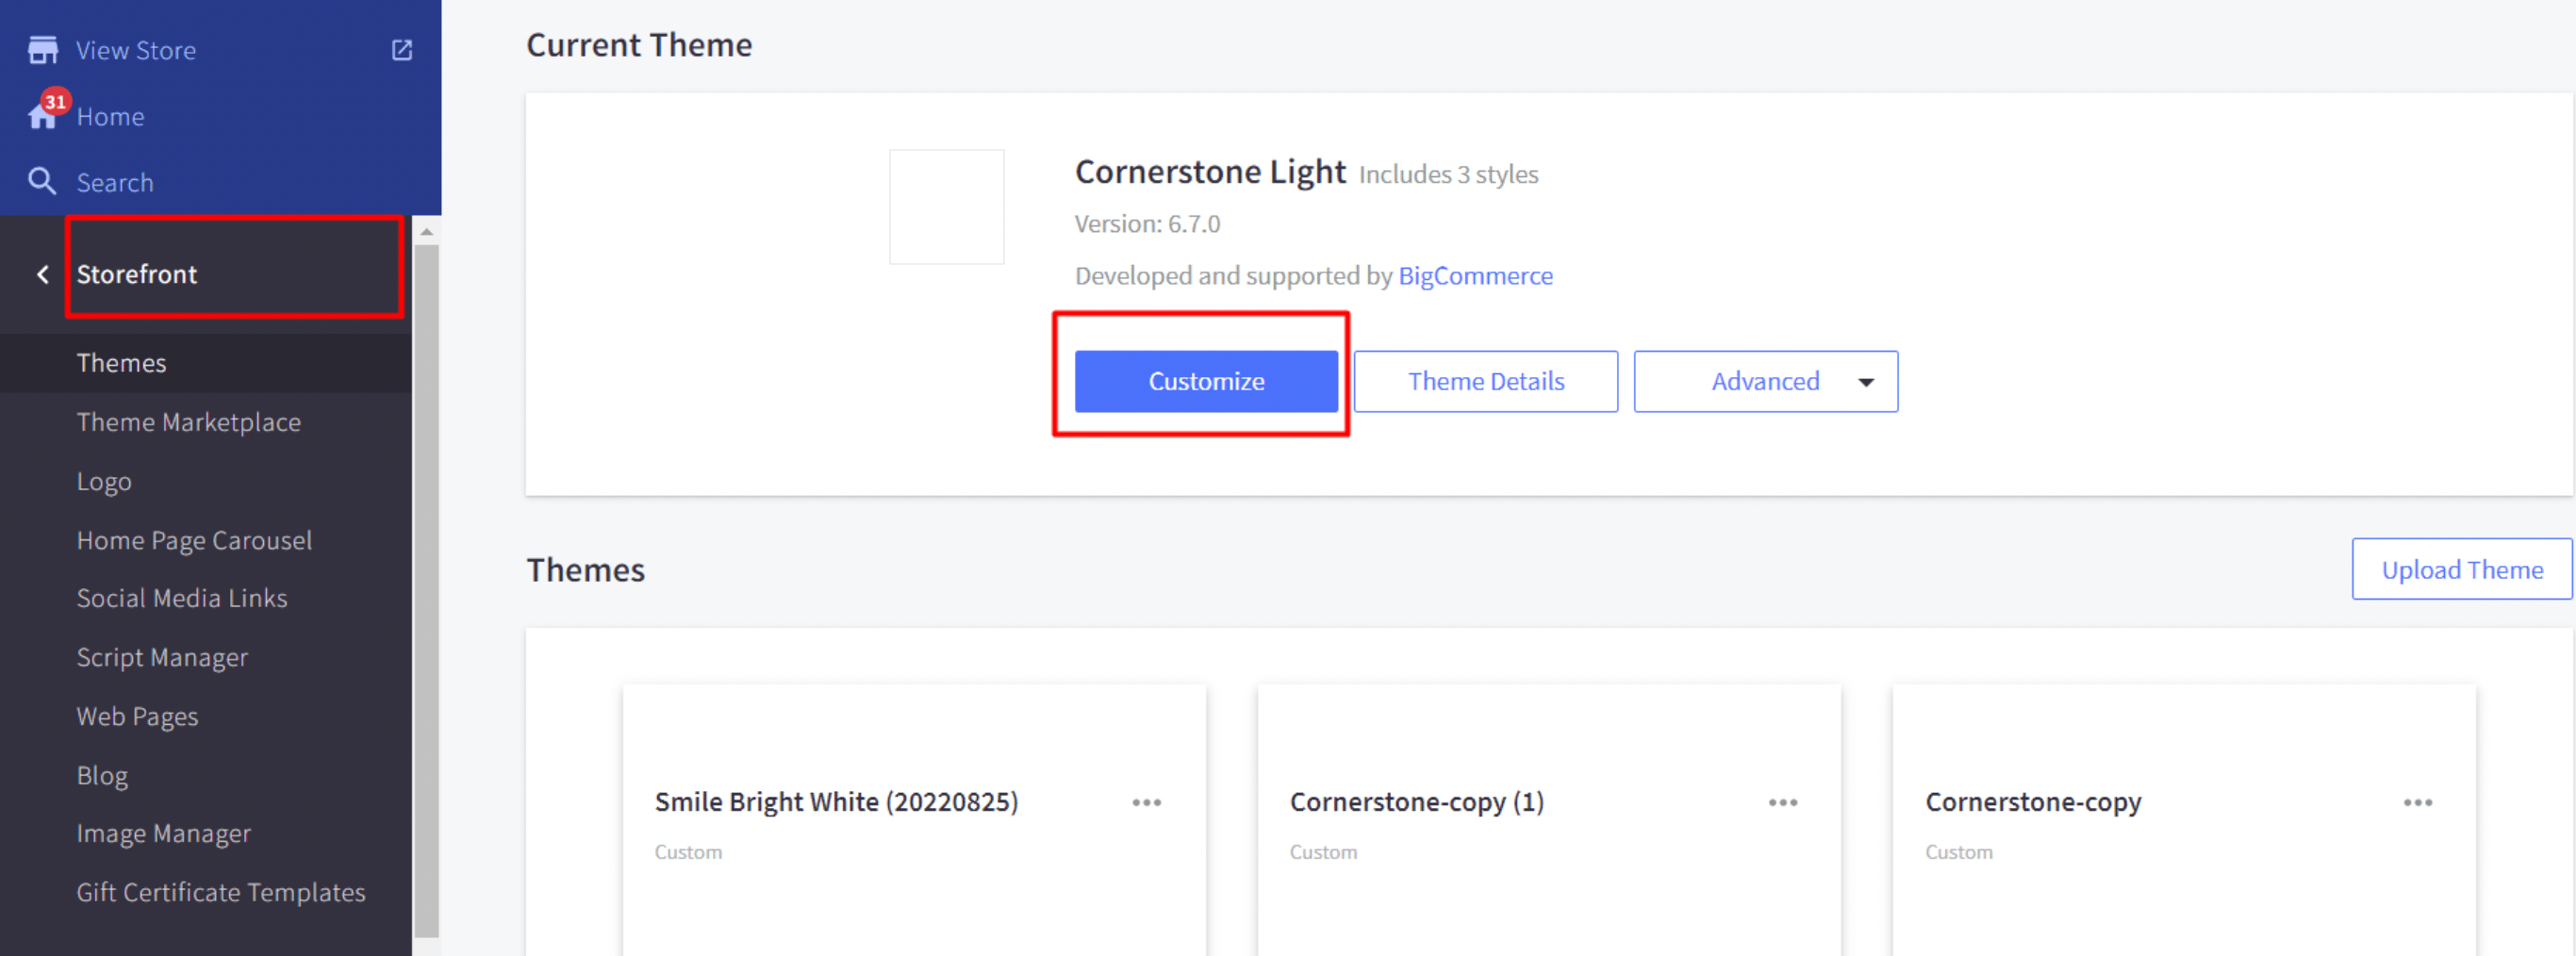Image resolution: width=2576 pixels, height=956 pixels.
Task: Open the options menu on Cornerstone-copy (1)
Action: 1782,801
